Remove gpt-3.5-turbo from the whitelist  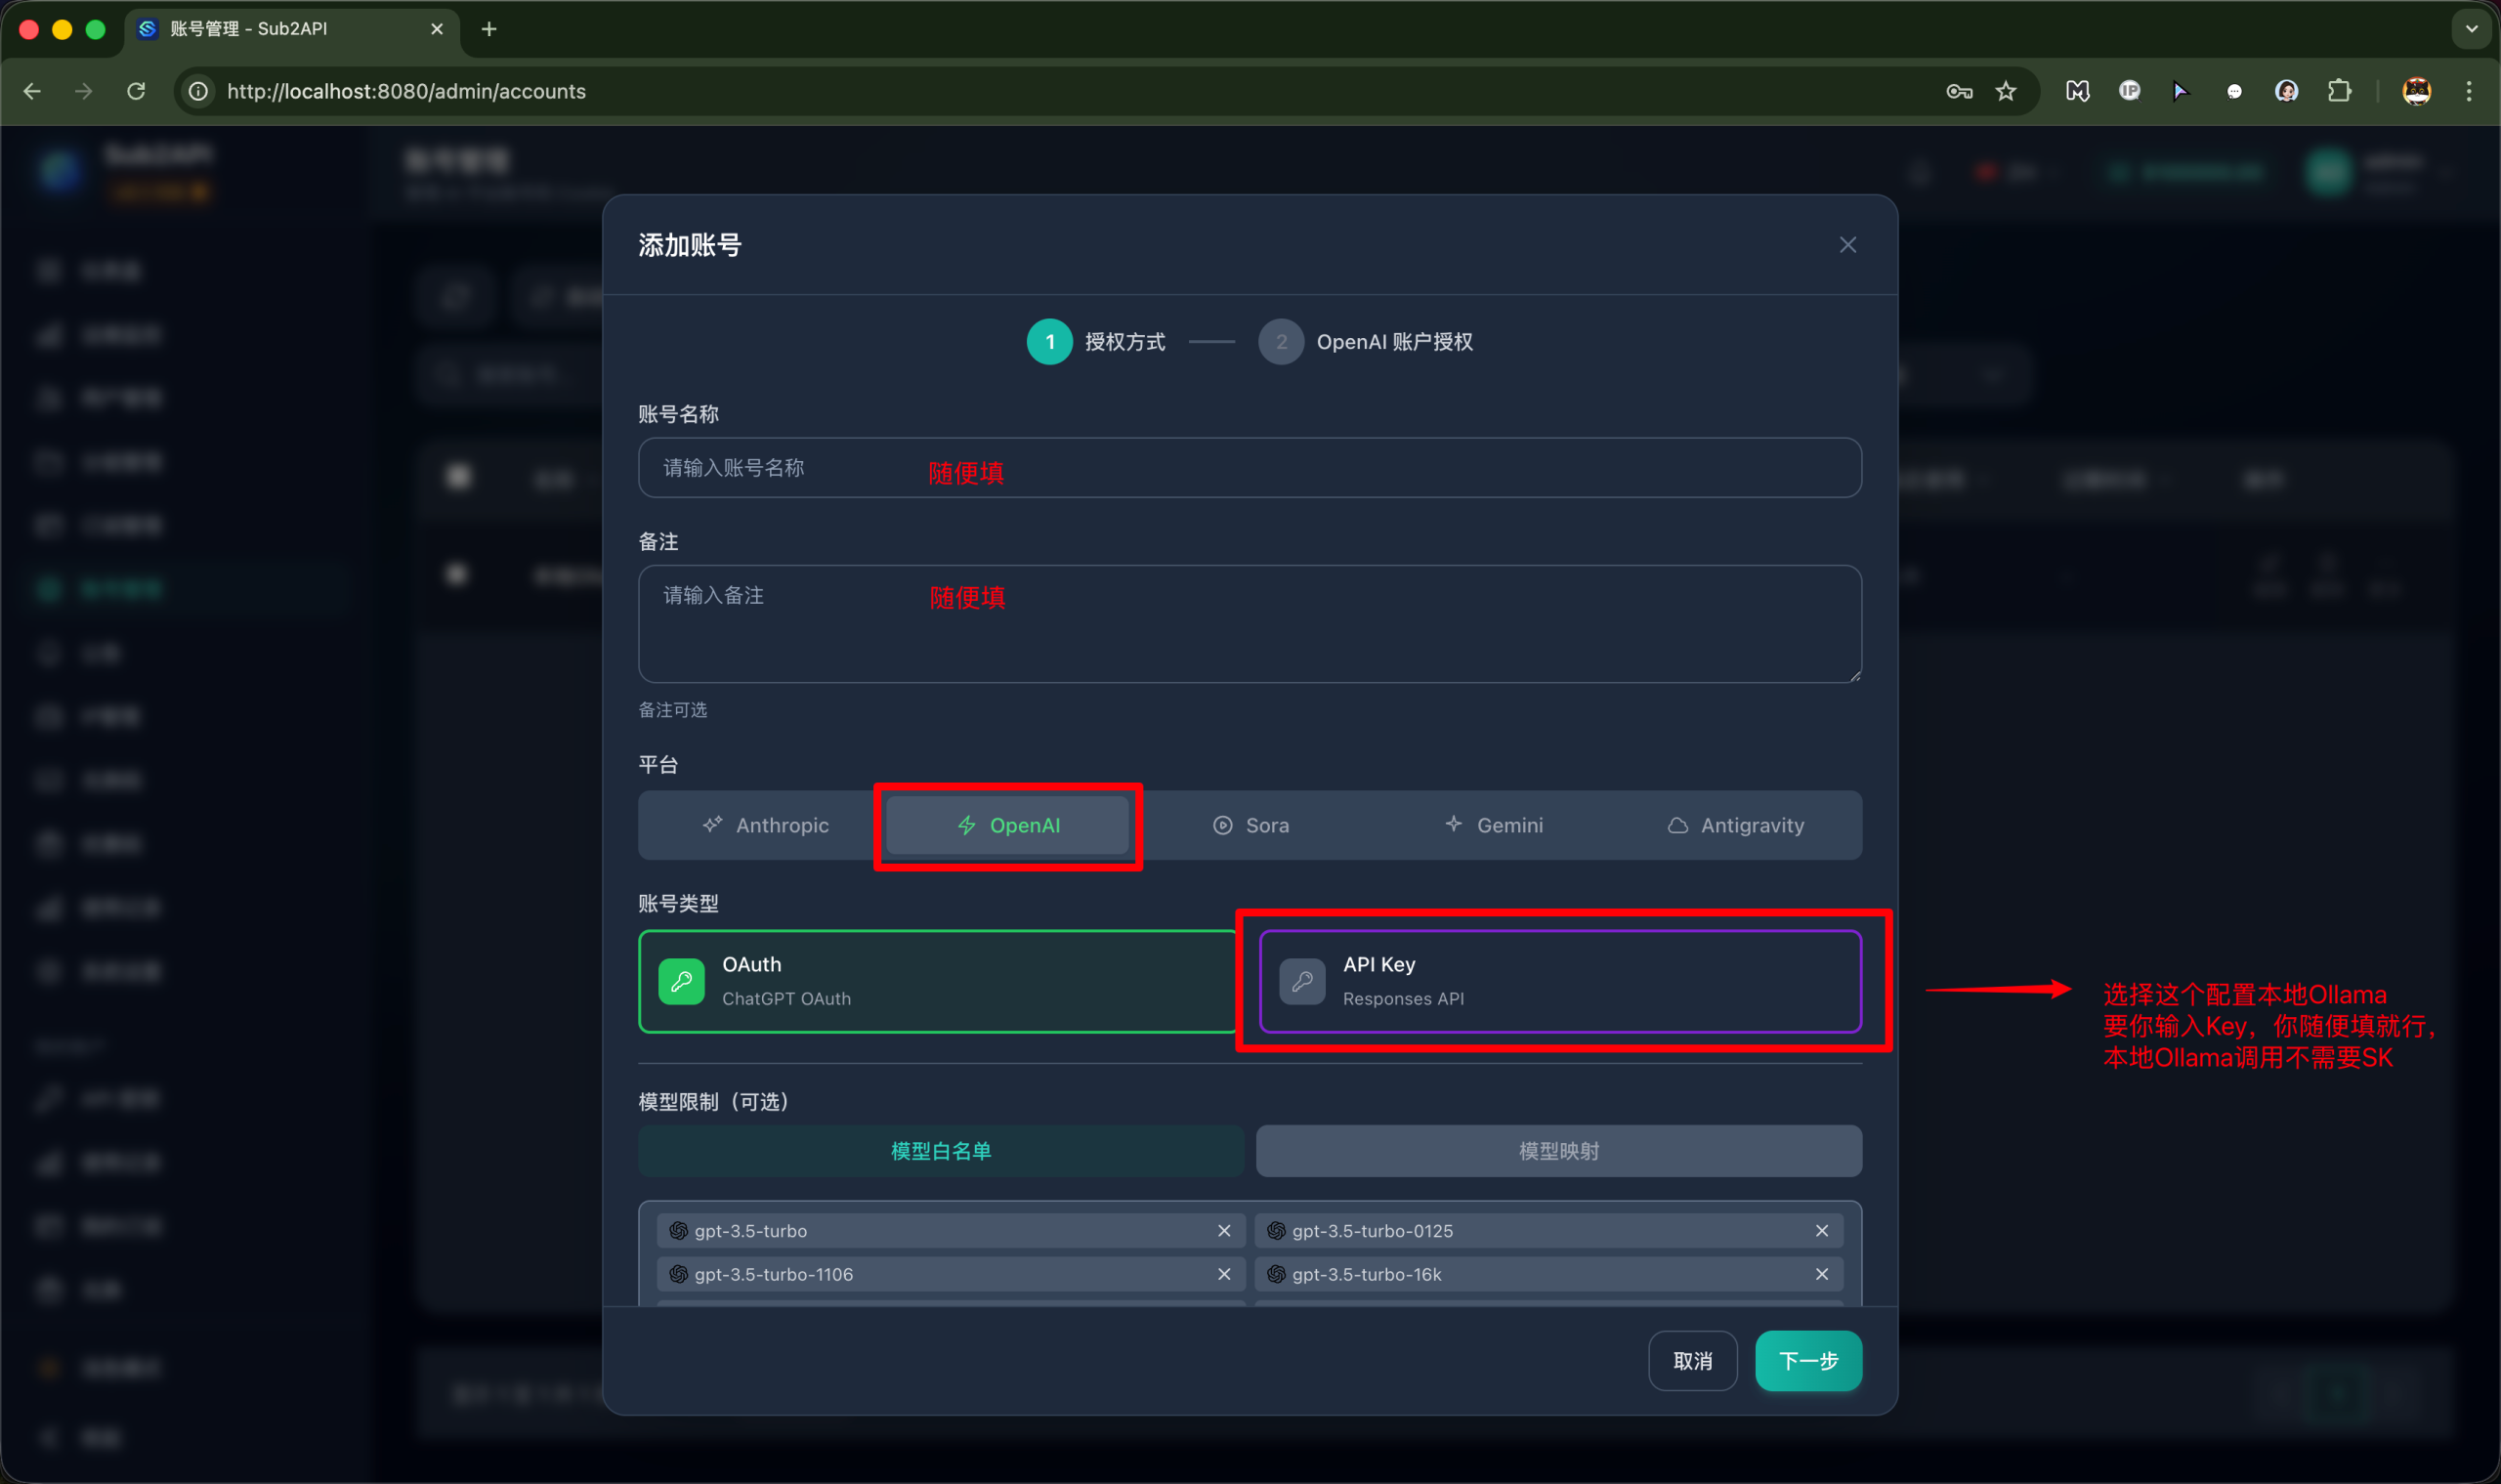pyautogui.click(x=1223, y=1231)
